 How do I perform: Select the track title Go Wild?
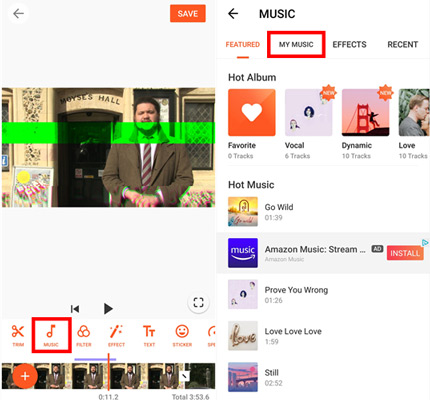tap(279, 207)
